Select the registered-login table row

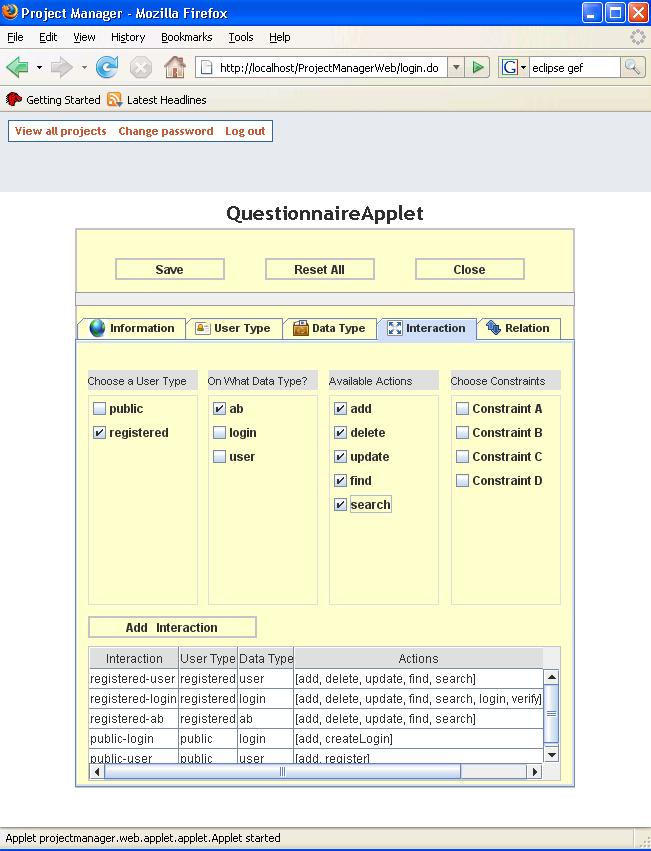point(316,698)
